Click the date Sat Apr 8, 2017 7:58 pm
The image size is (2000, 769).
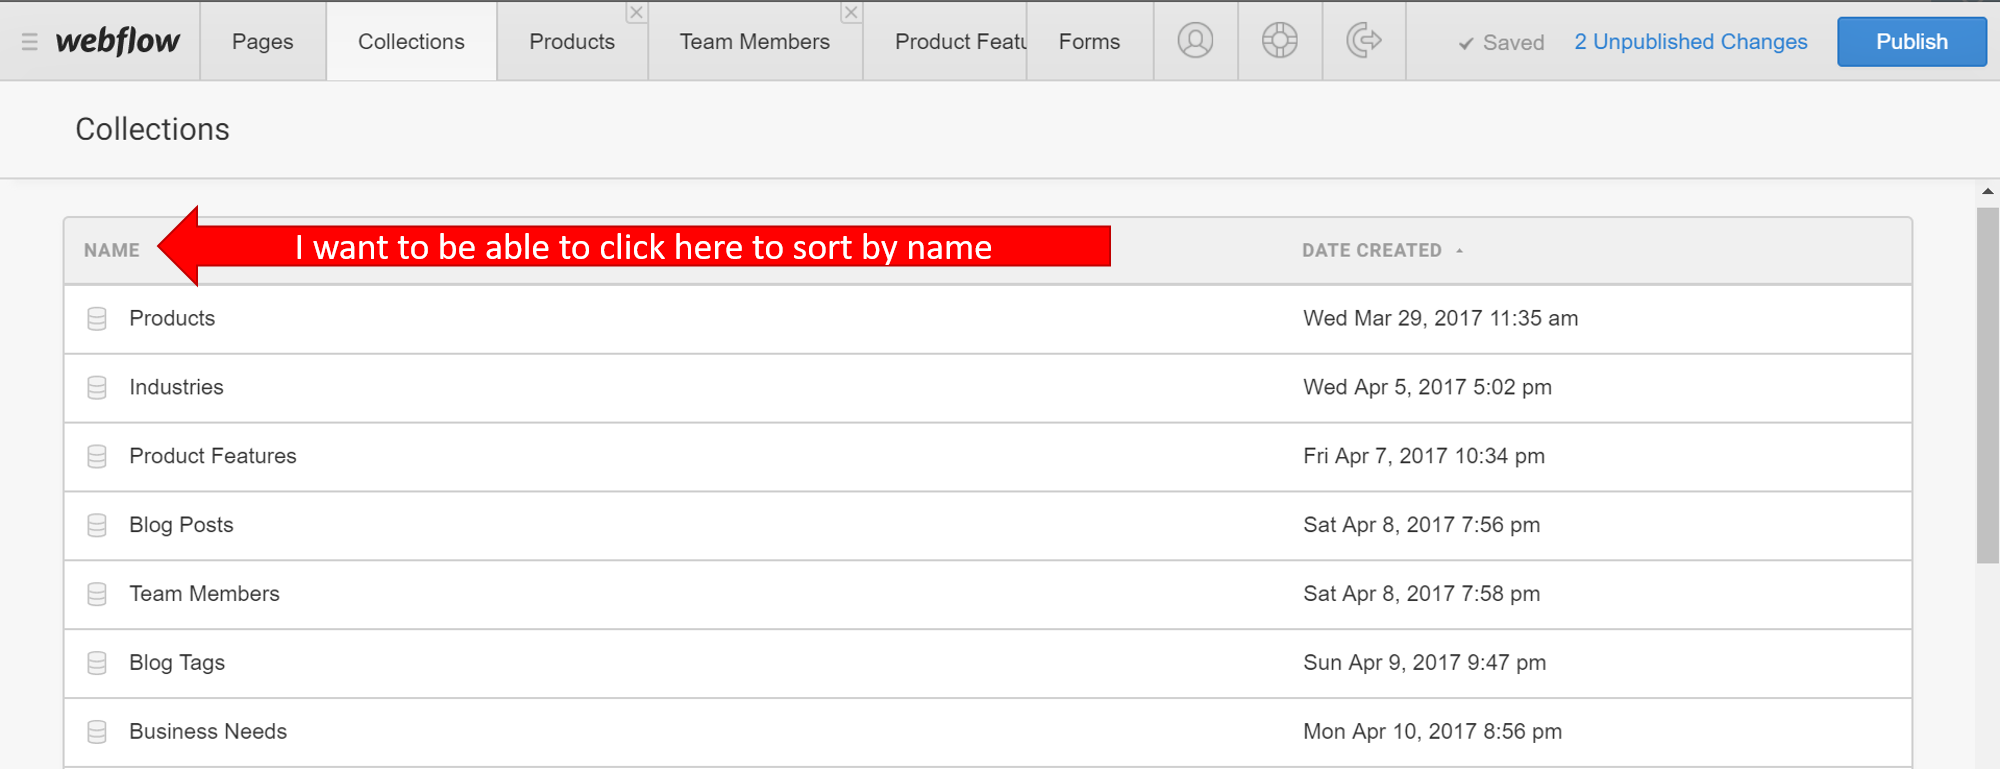coord(1422,594)
